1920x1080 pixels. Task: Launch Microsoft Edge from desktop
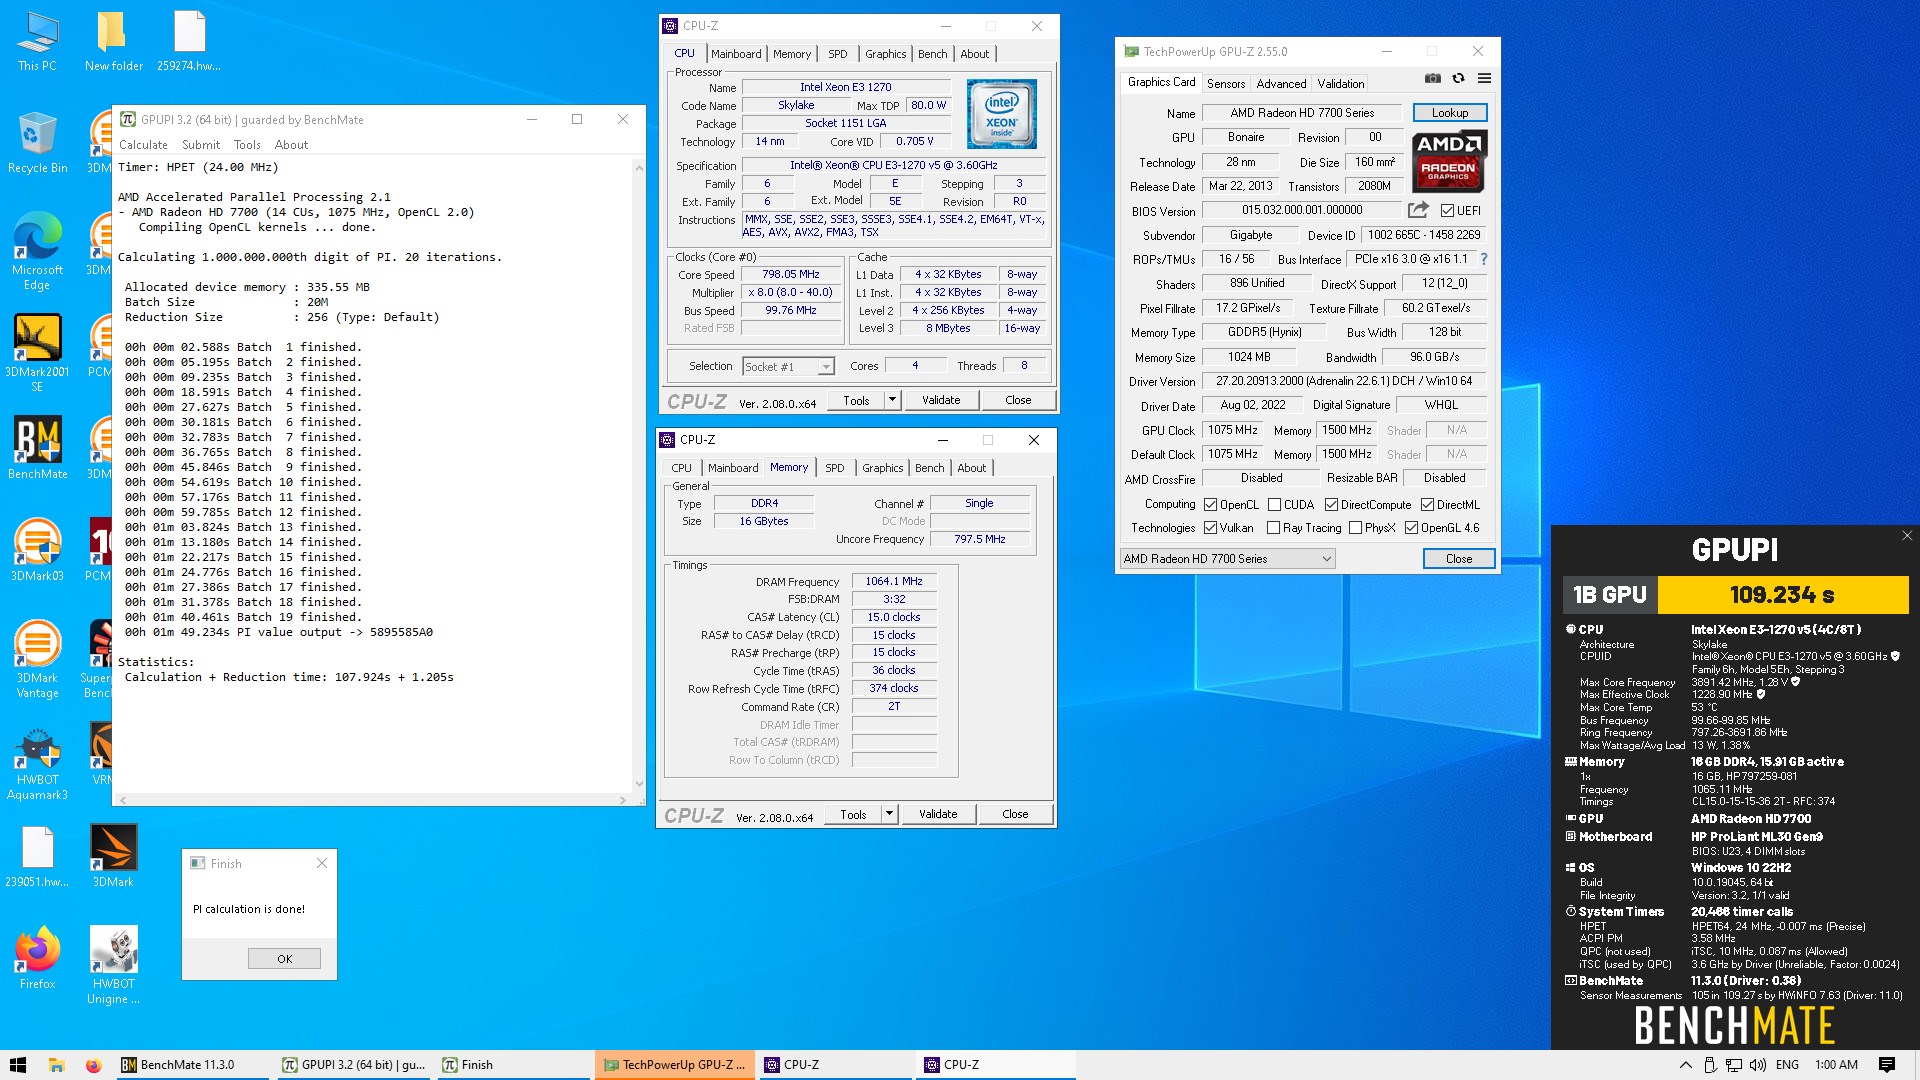point(37,251)
